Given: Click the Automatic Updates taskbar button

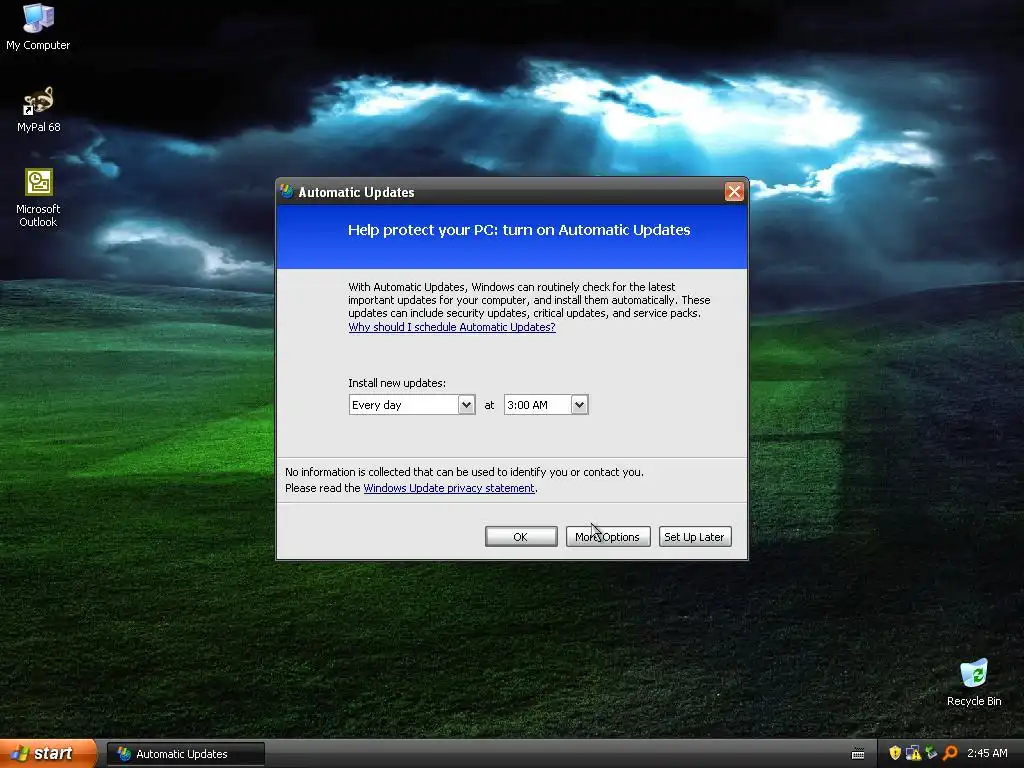Looking at the screenshot, I should tap(185, 754).
